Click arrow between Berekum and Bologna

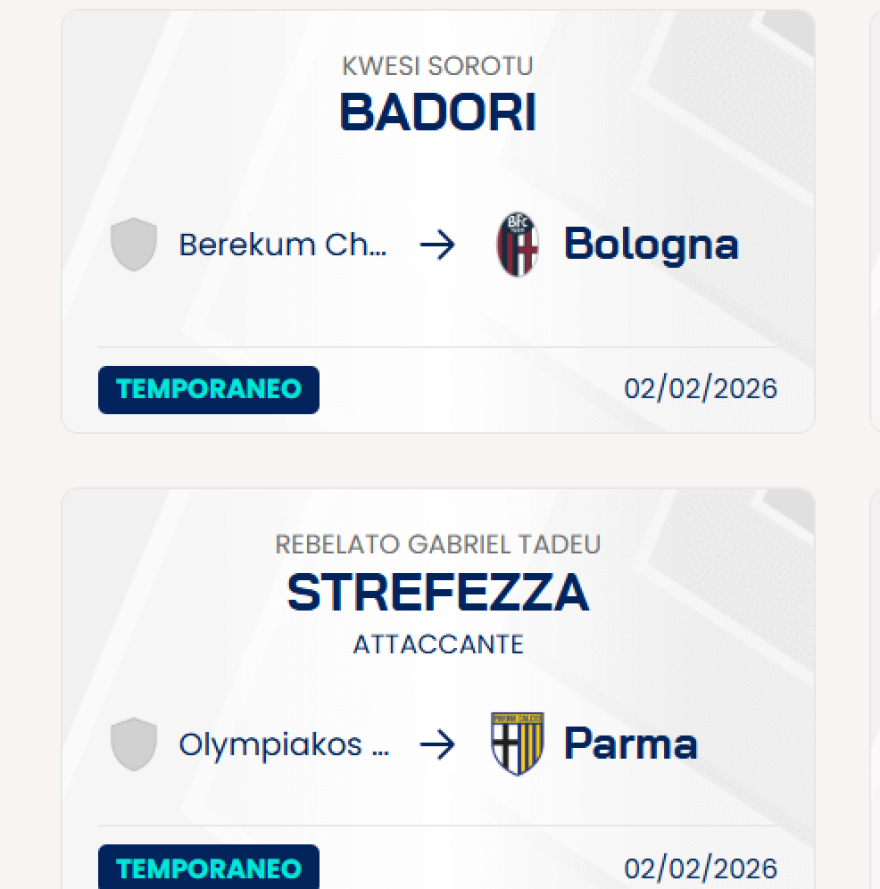click(437, 245)
